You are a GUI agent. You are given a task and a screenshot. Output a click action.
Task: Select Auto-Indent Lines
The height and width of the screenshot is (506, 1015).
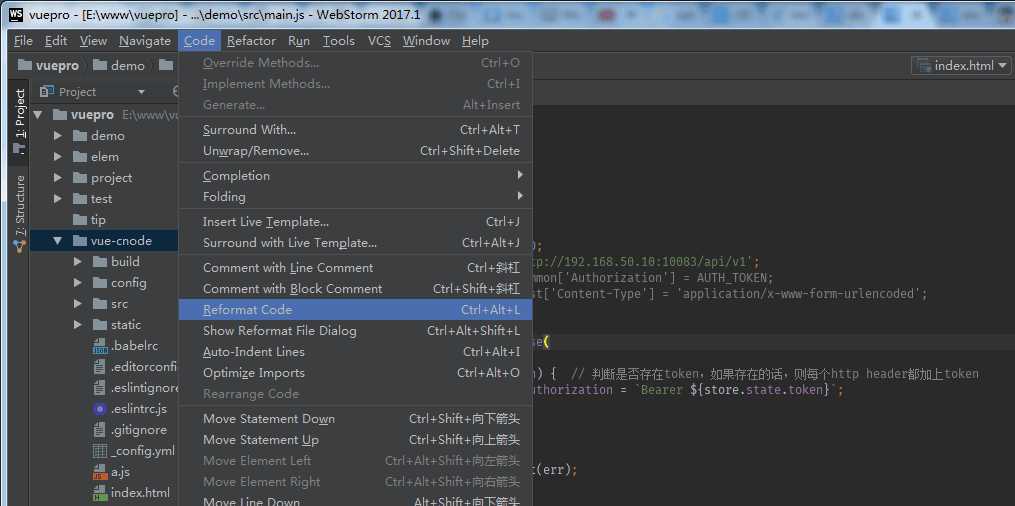click(355, 351)
